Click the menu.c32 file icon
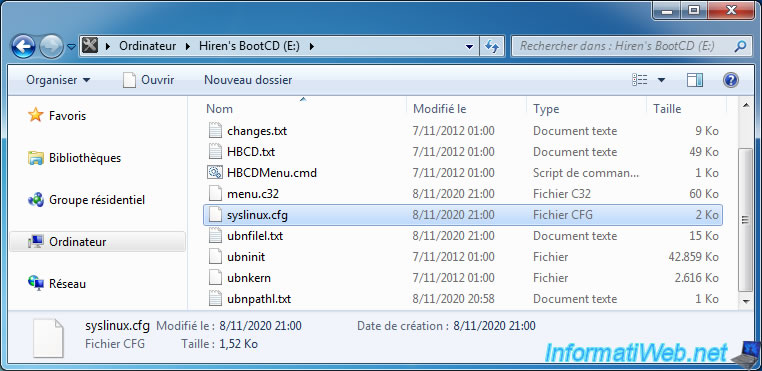Screen dimensions: 762x371 click(215, 194)
